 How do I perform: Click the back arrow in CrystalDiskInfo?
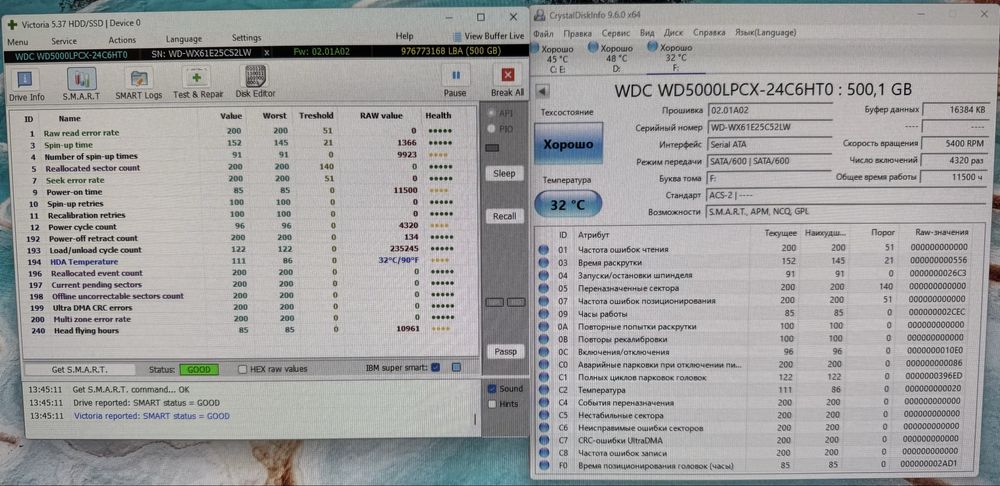click(542, 91)
